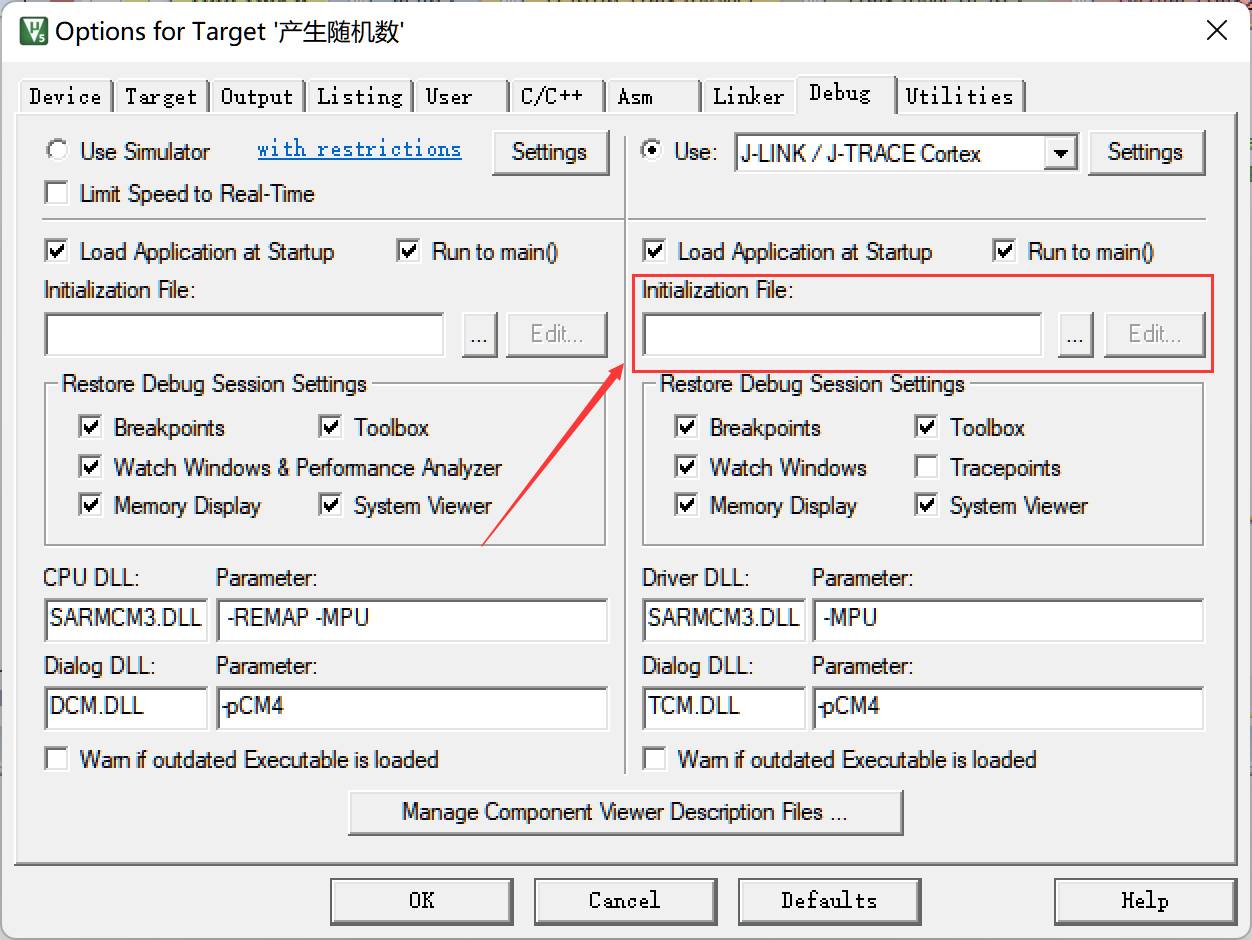Viewport: 1252px width, 940px height.
Task: Toggle J-LINK side Breakpoints checkbox
Action: pyautogui.click(x=687, y=427)
